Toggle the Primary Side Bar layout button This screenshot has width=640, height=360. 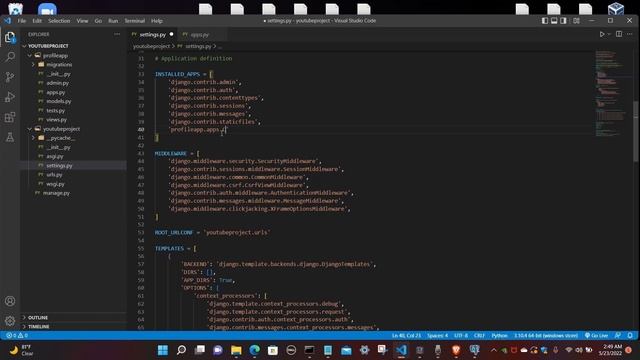[545, 21]
